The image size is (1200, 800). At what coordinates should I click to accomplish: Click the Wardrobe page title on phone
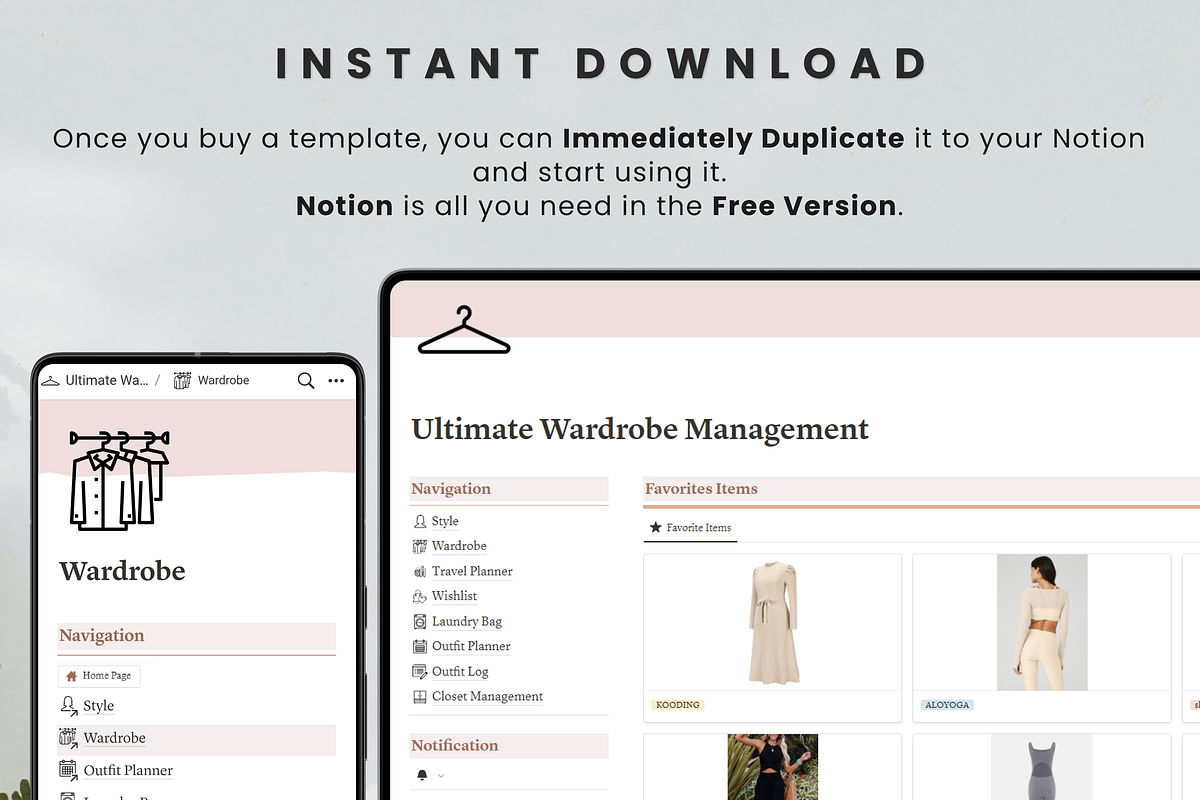tap(122, 571)
